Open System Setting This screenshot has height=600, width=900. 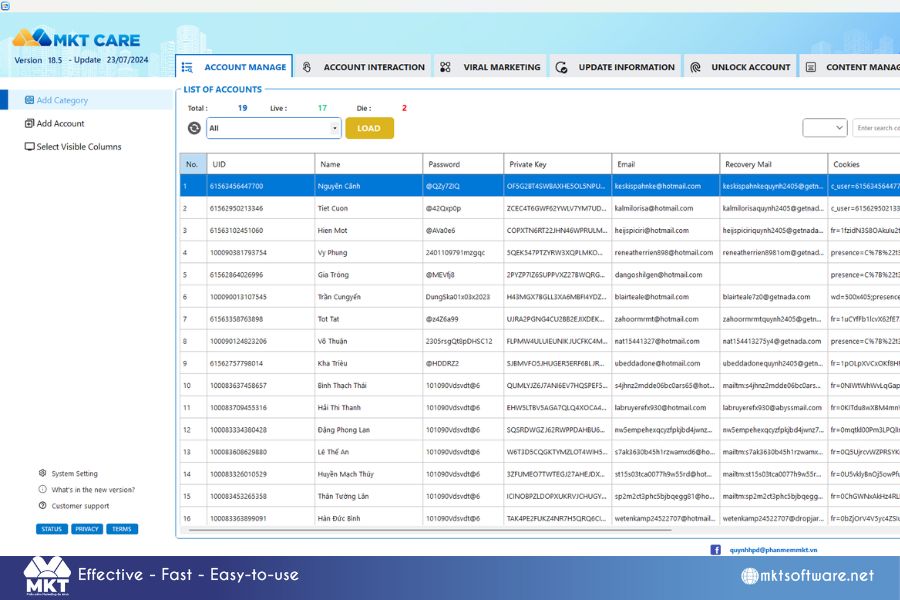point(75,474)
